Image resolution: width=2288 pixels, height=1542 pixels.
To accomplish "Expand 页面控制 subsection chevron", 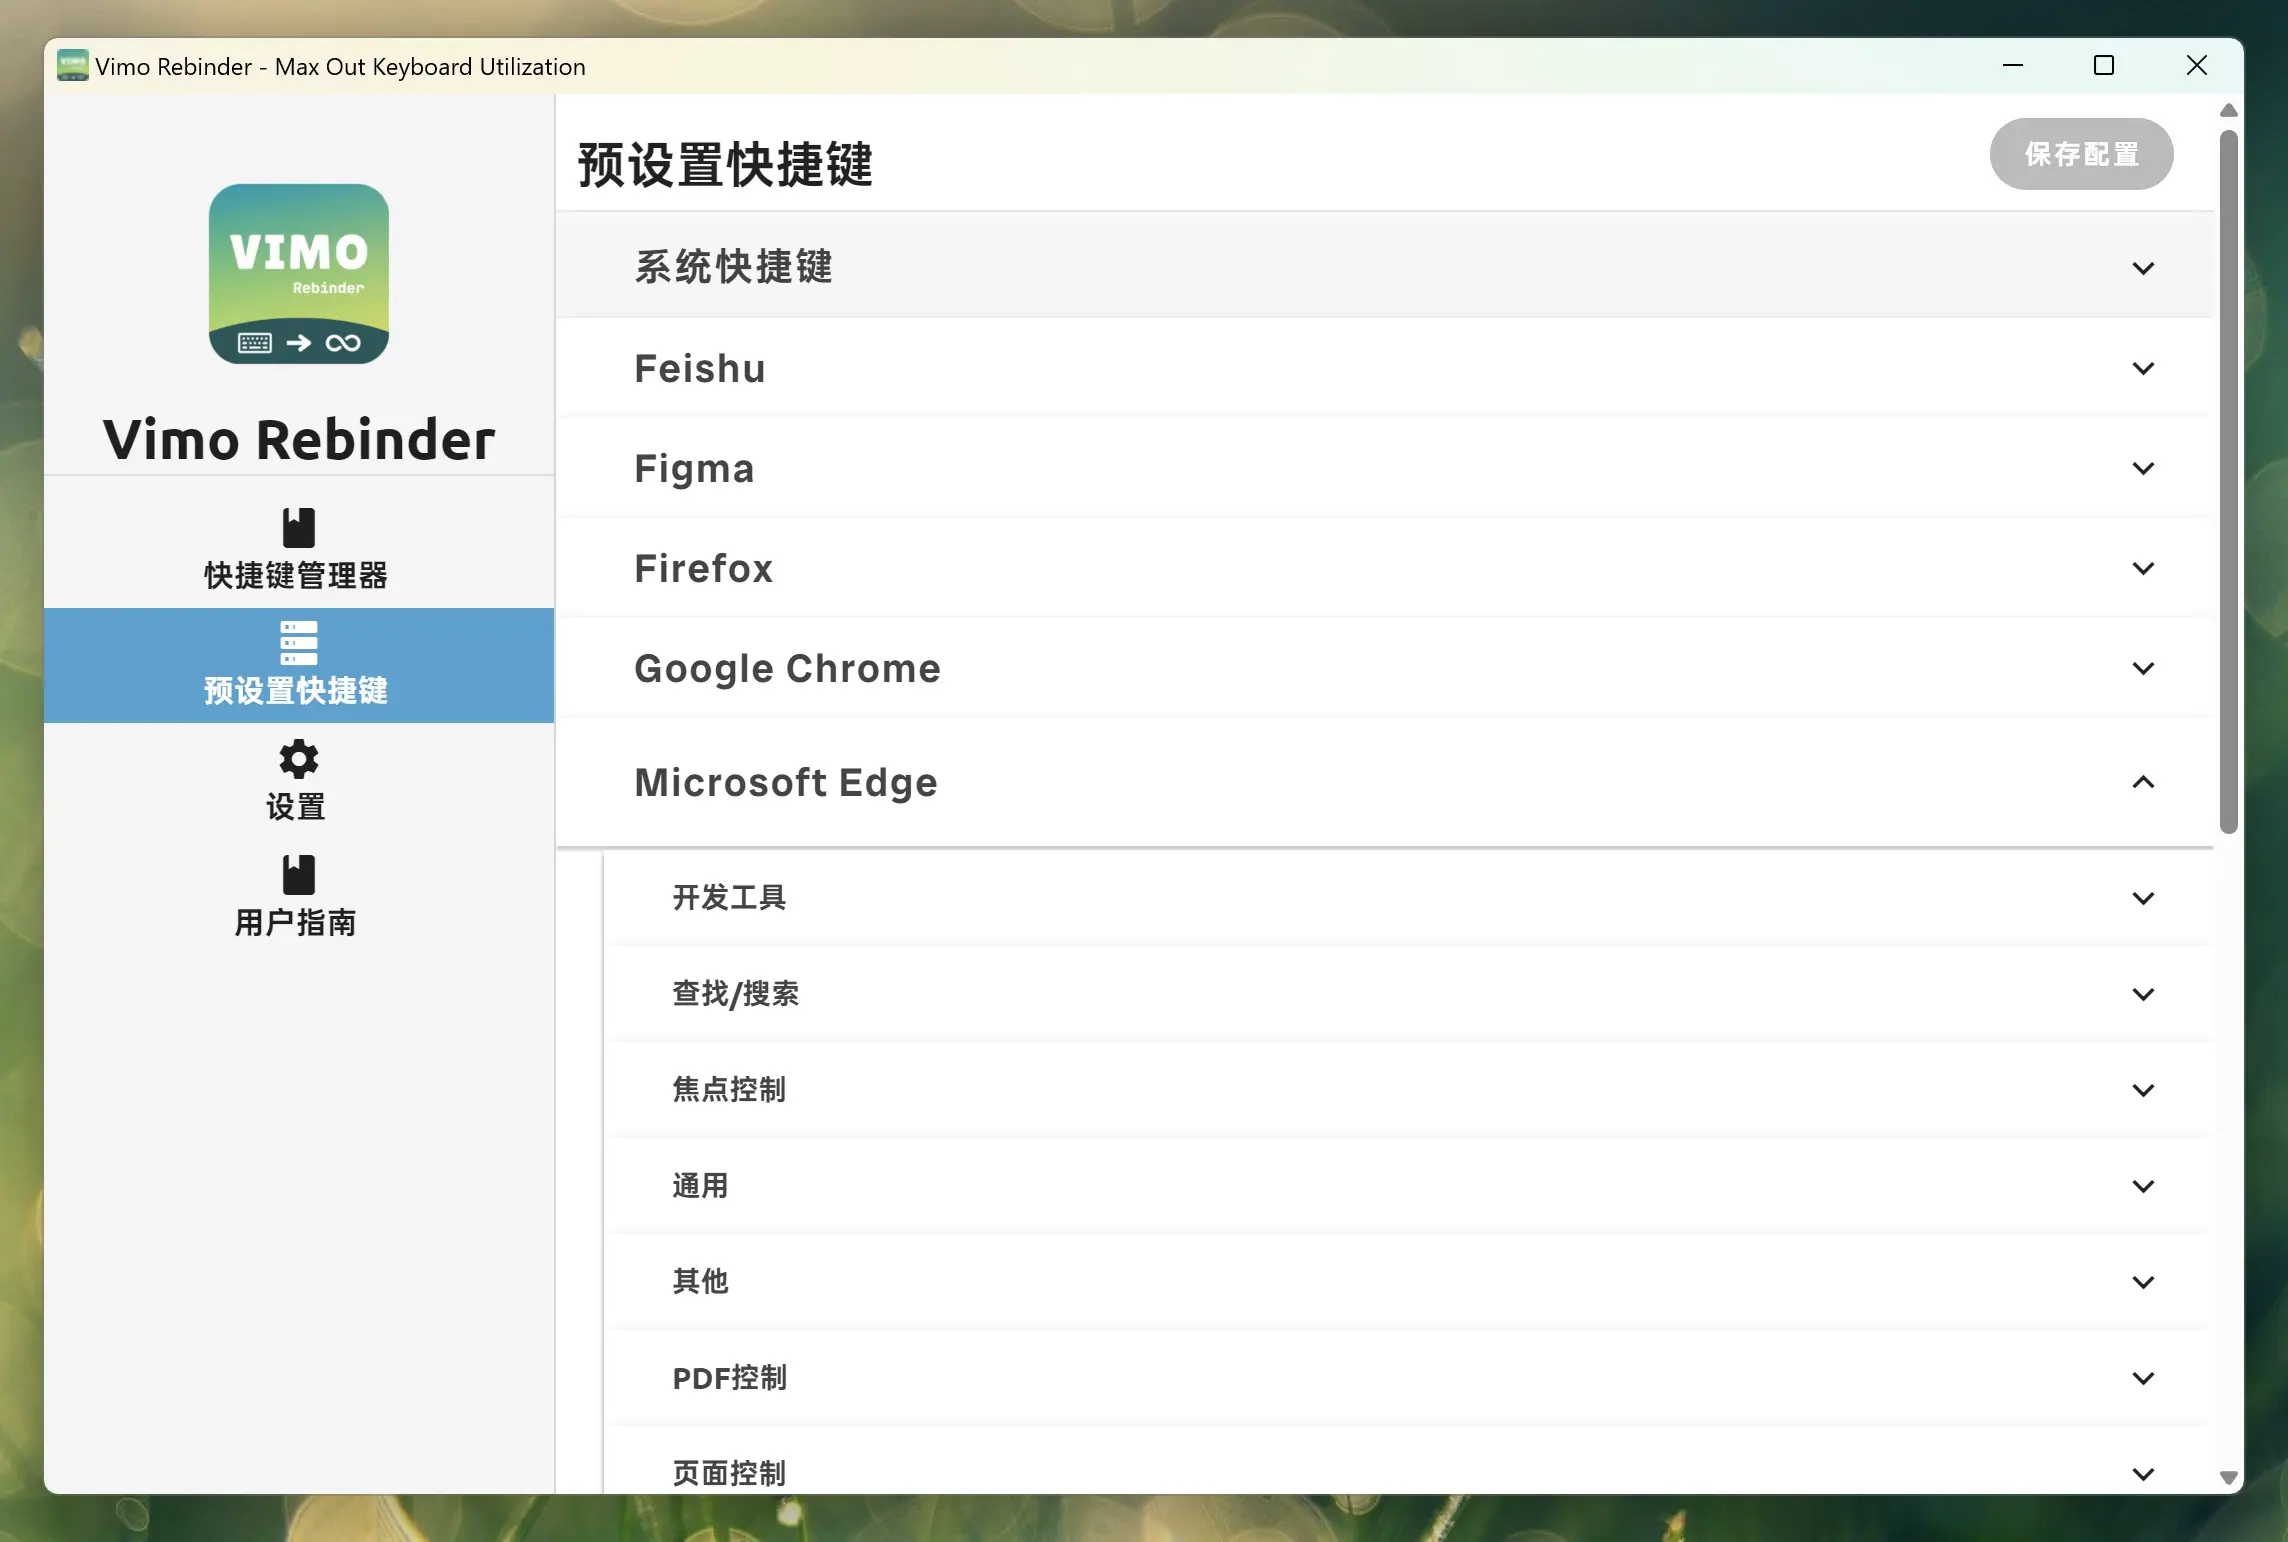I will (2143, 1474).
